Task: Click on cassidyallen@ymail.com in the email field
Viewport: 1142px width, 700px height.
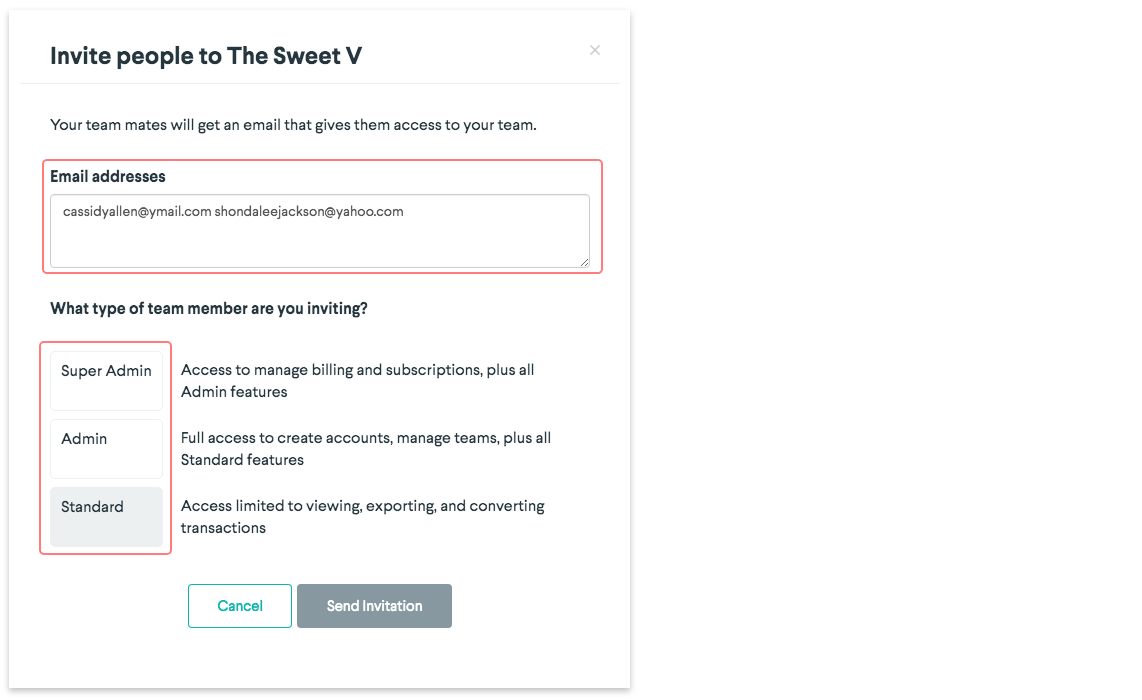Action: (137, 212)
